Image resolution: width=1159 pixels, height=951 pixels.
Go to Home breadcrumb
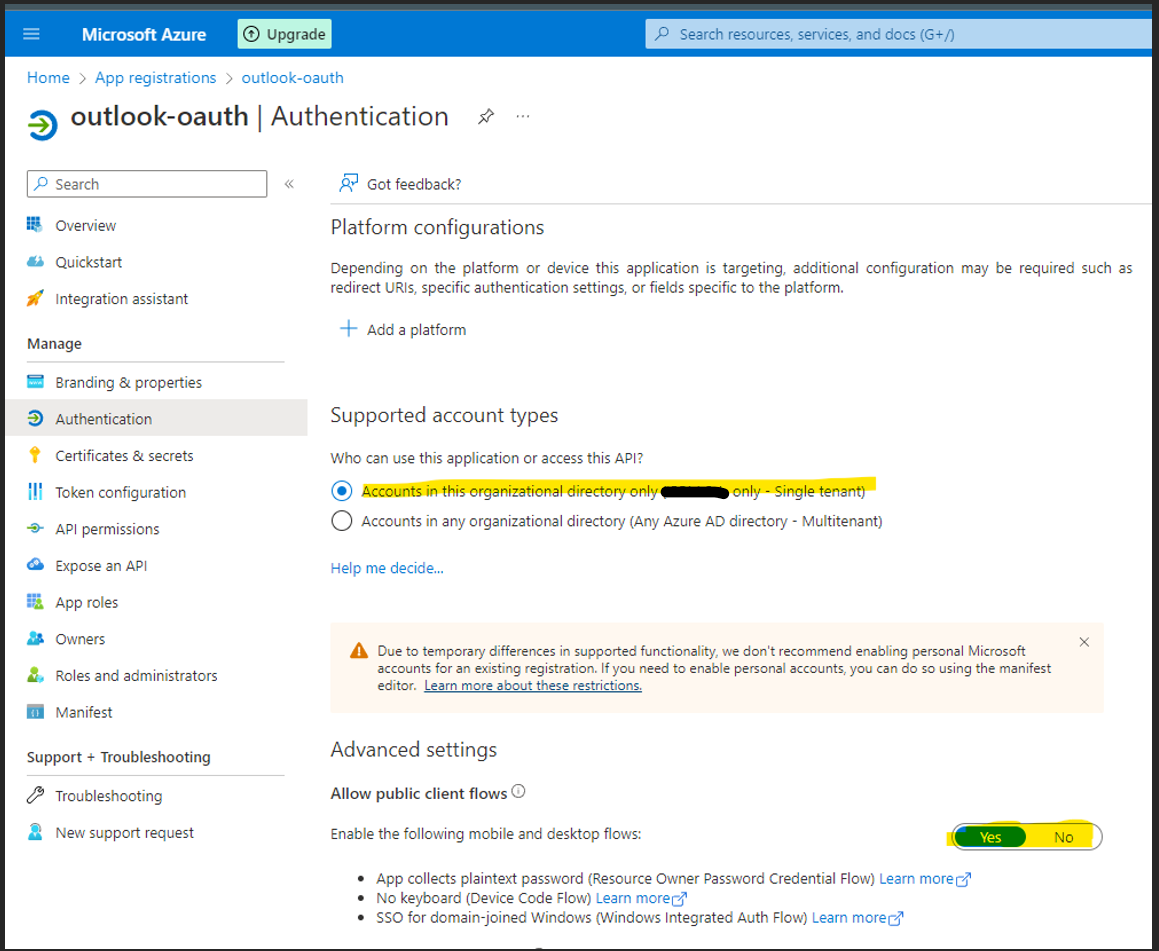pos(48,78)
